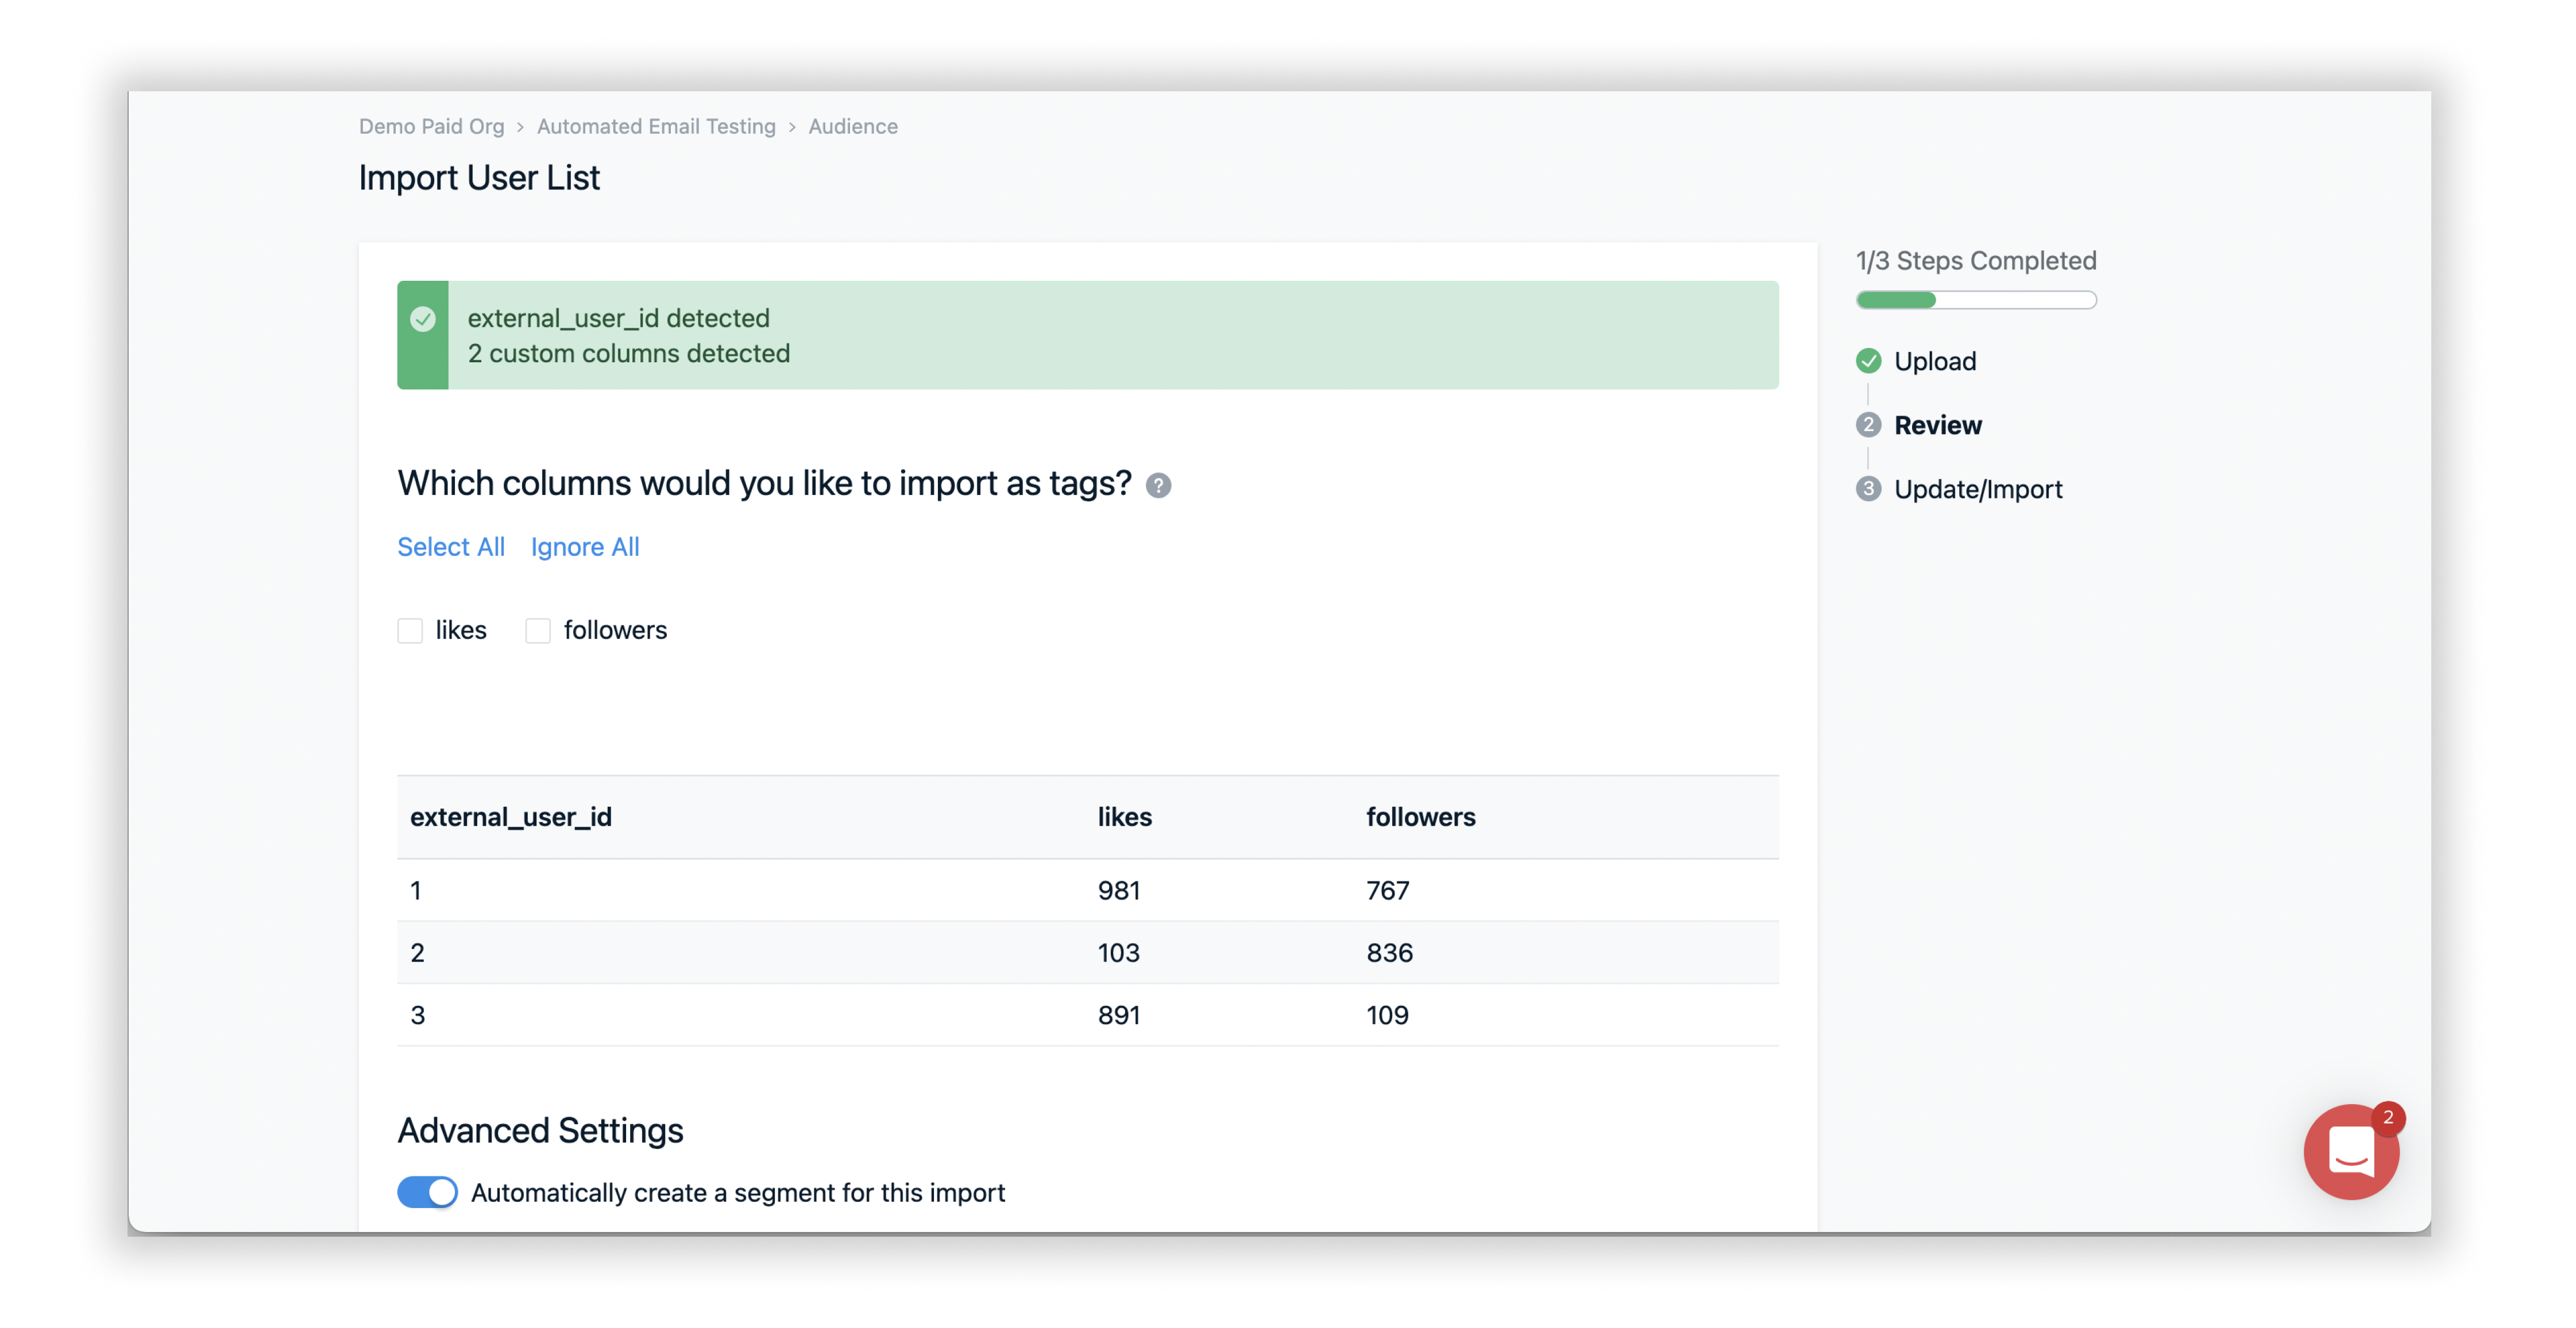Select the Update/Import step label
The width and height of the screenshot is (2576, 1328).
(x=1978, y=489)
